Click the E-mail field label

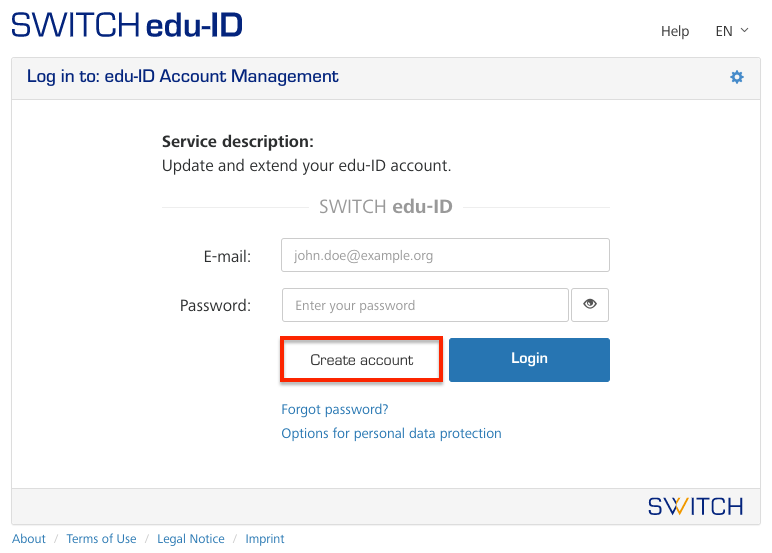click(x=227, y=256)
